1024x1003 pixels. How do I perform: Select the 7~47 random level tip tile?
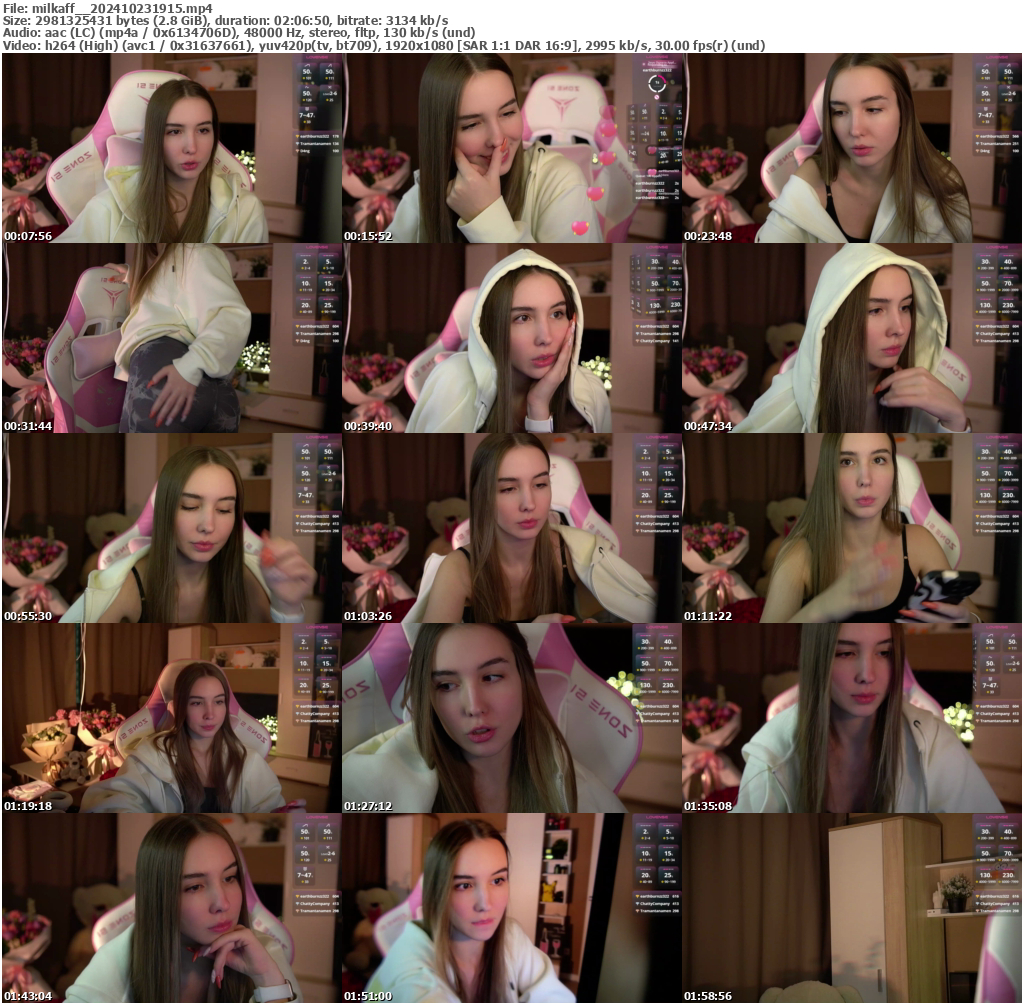click(x=984, y=114)
